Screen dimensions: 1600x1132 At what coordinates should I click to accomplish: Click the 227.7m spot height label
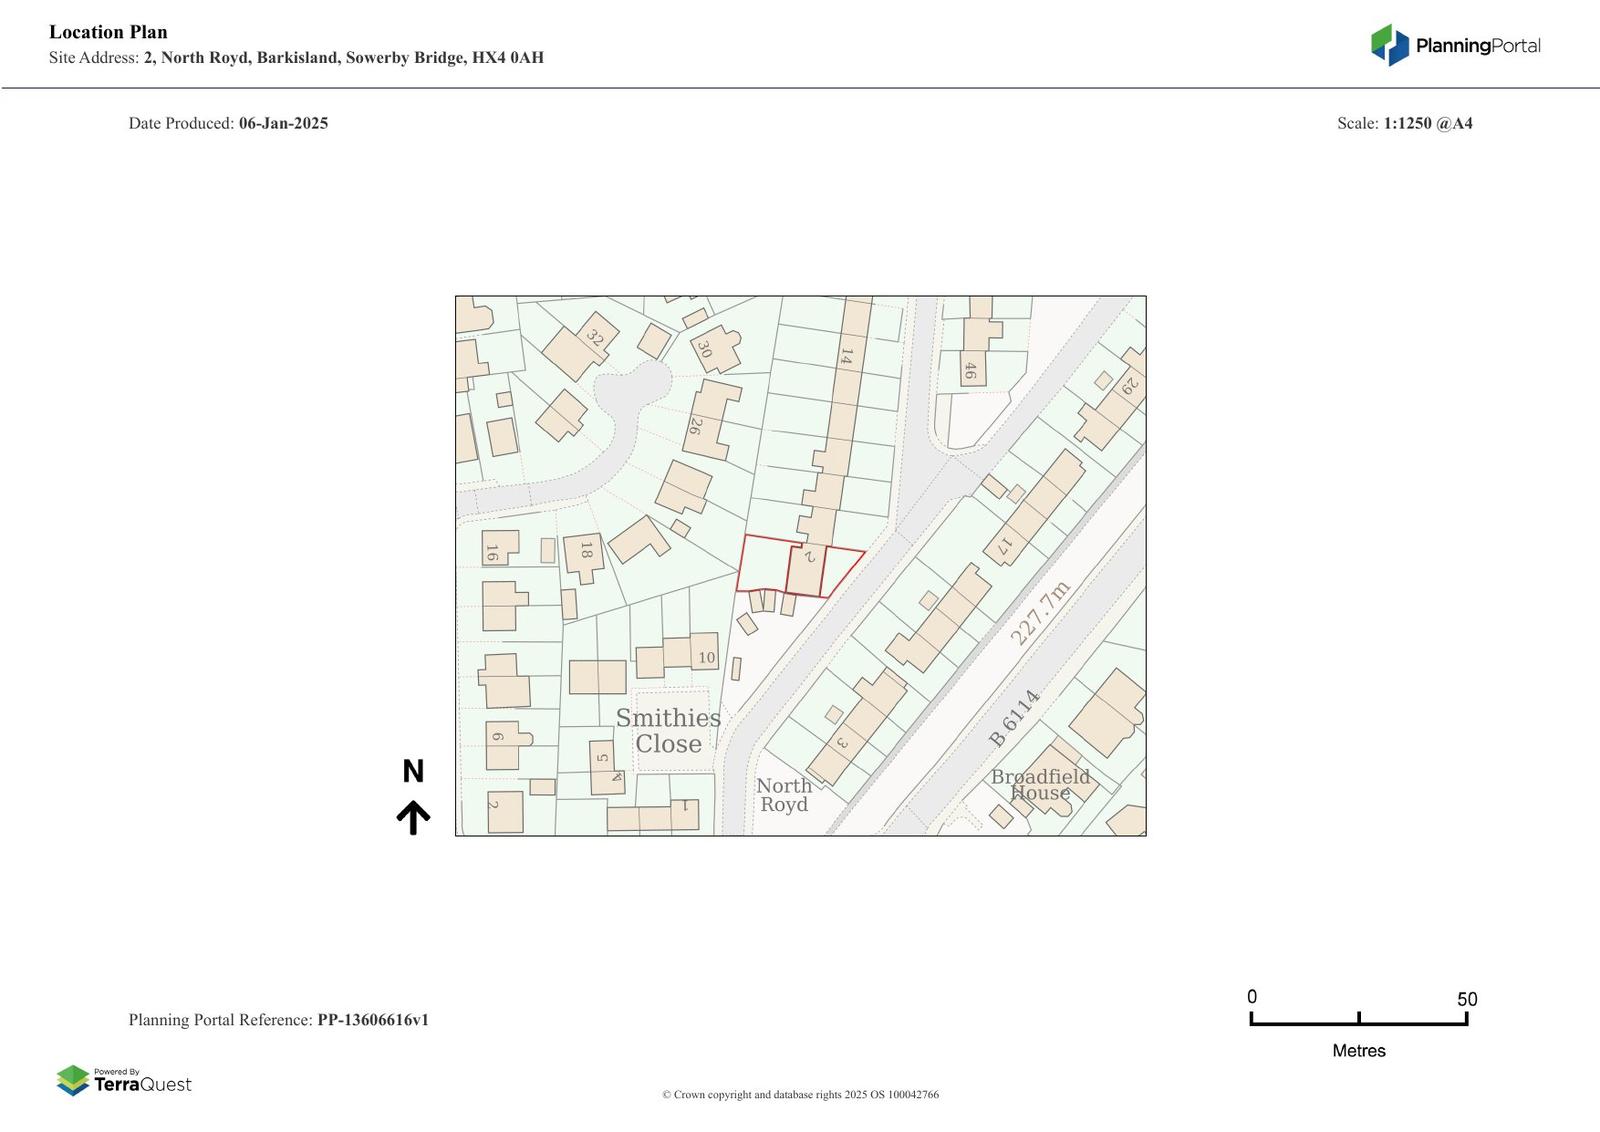[1040, 612]
